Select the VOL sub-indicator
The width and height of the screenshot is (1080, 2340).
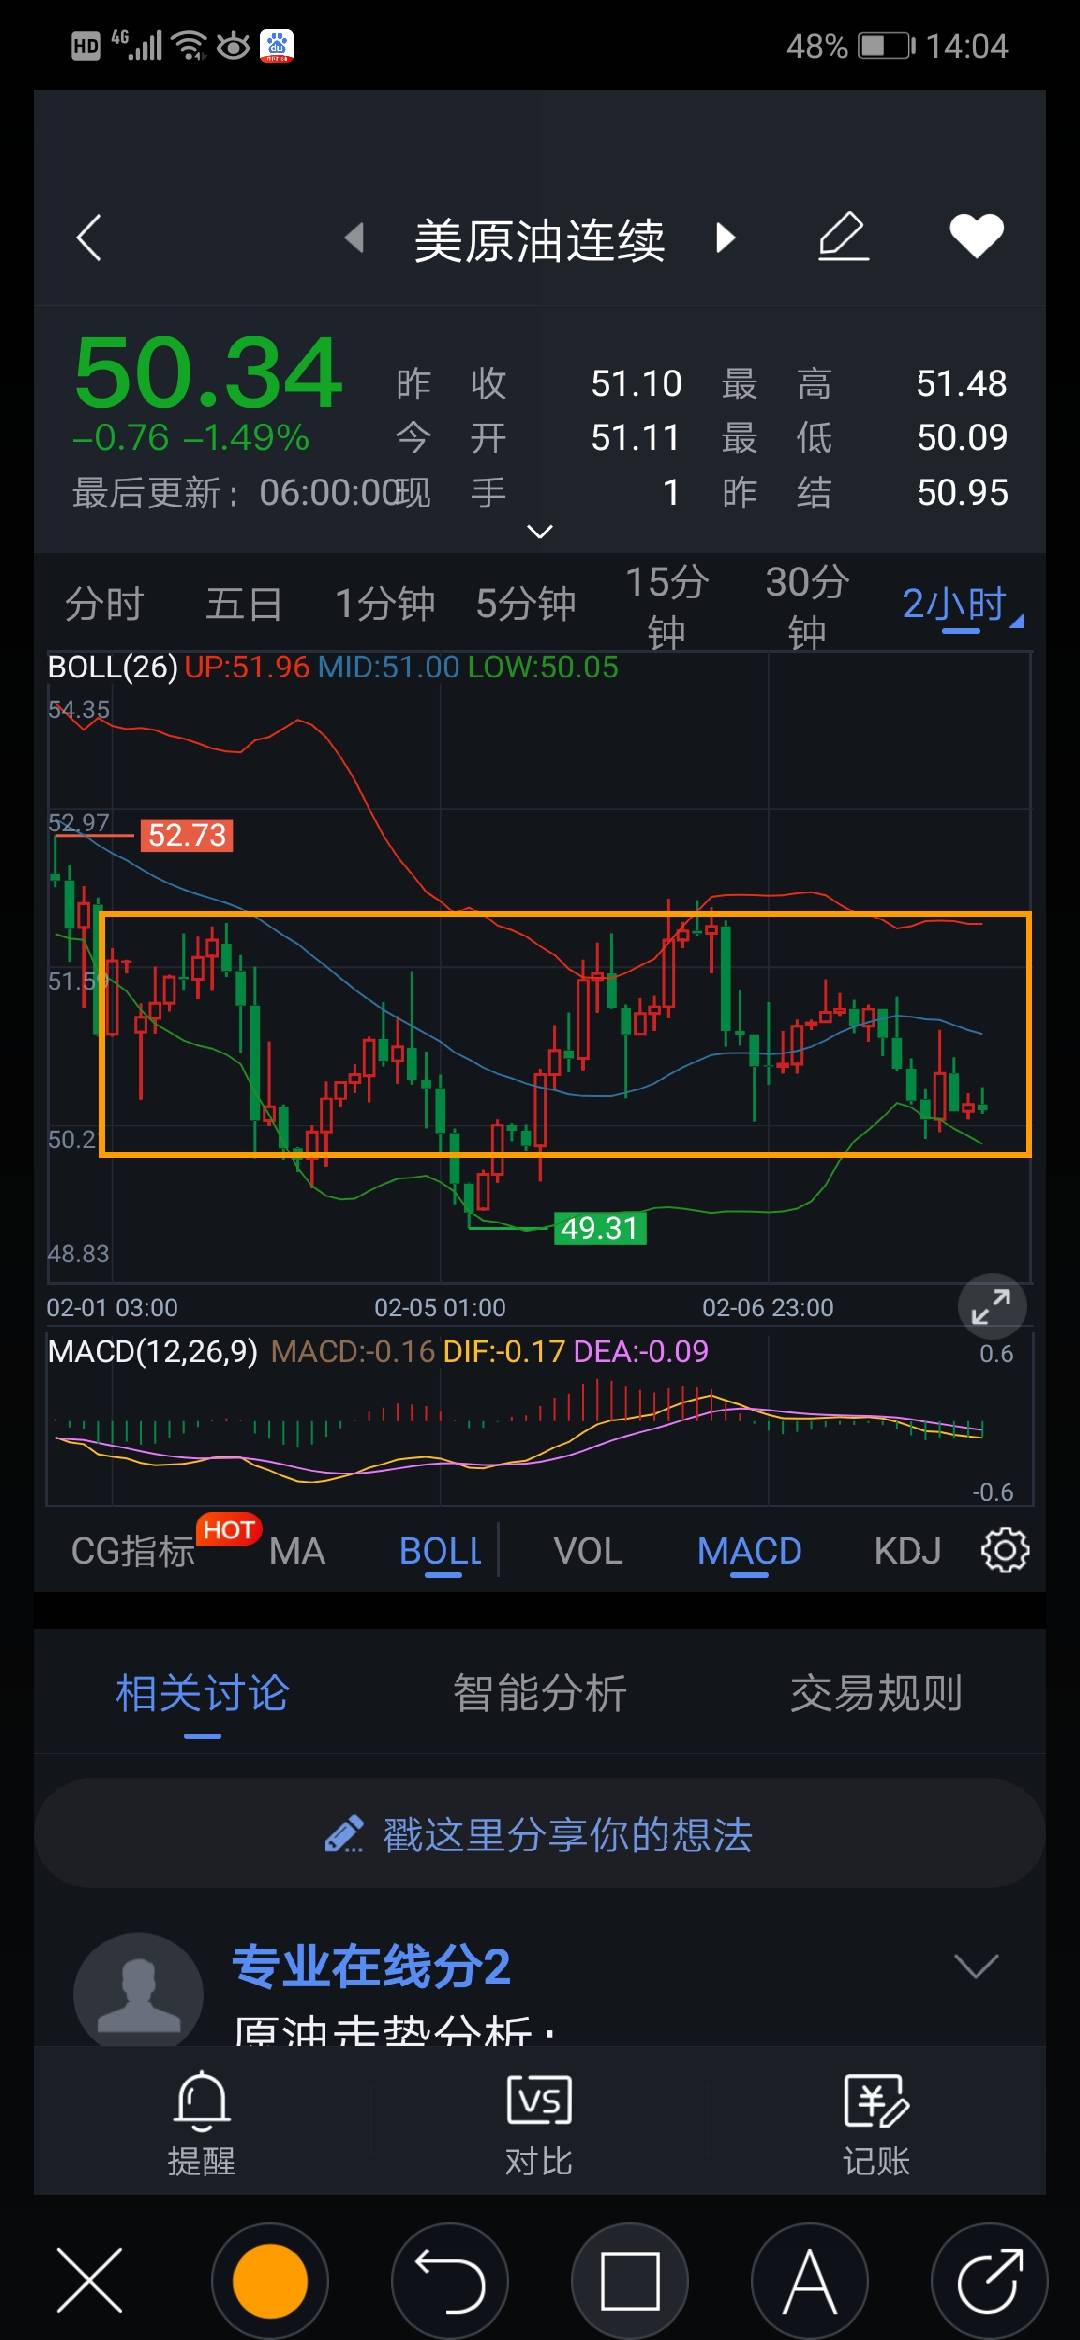[588, 1551]
